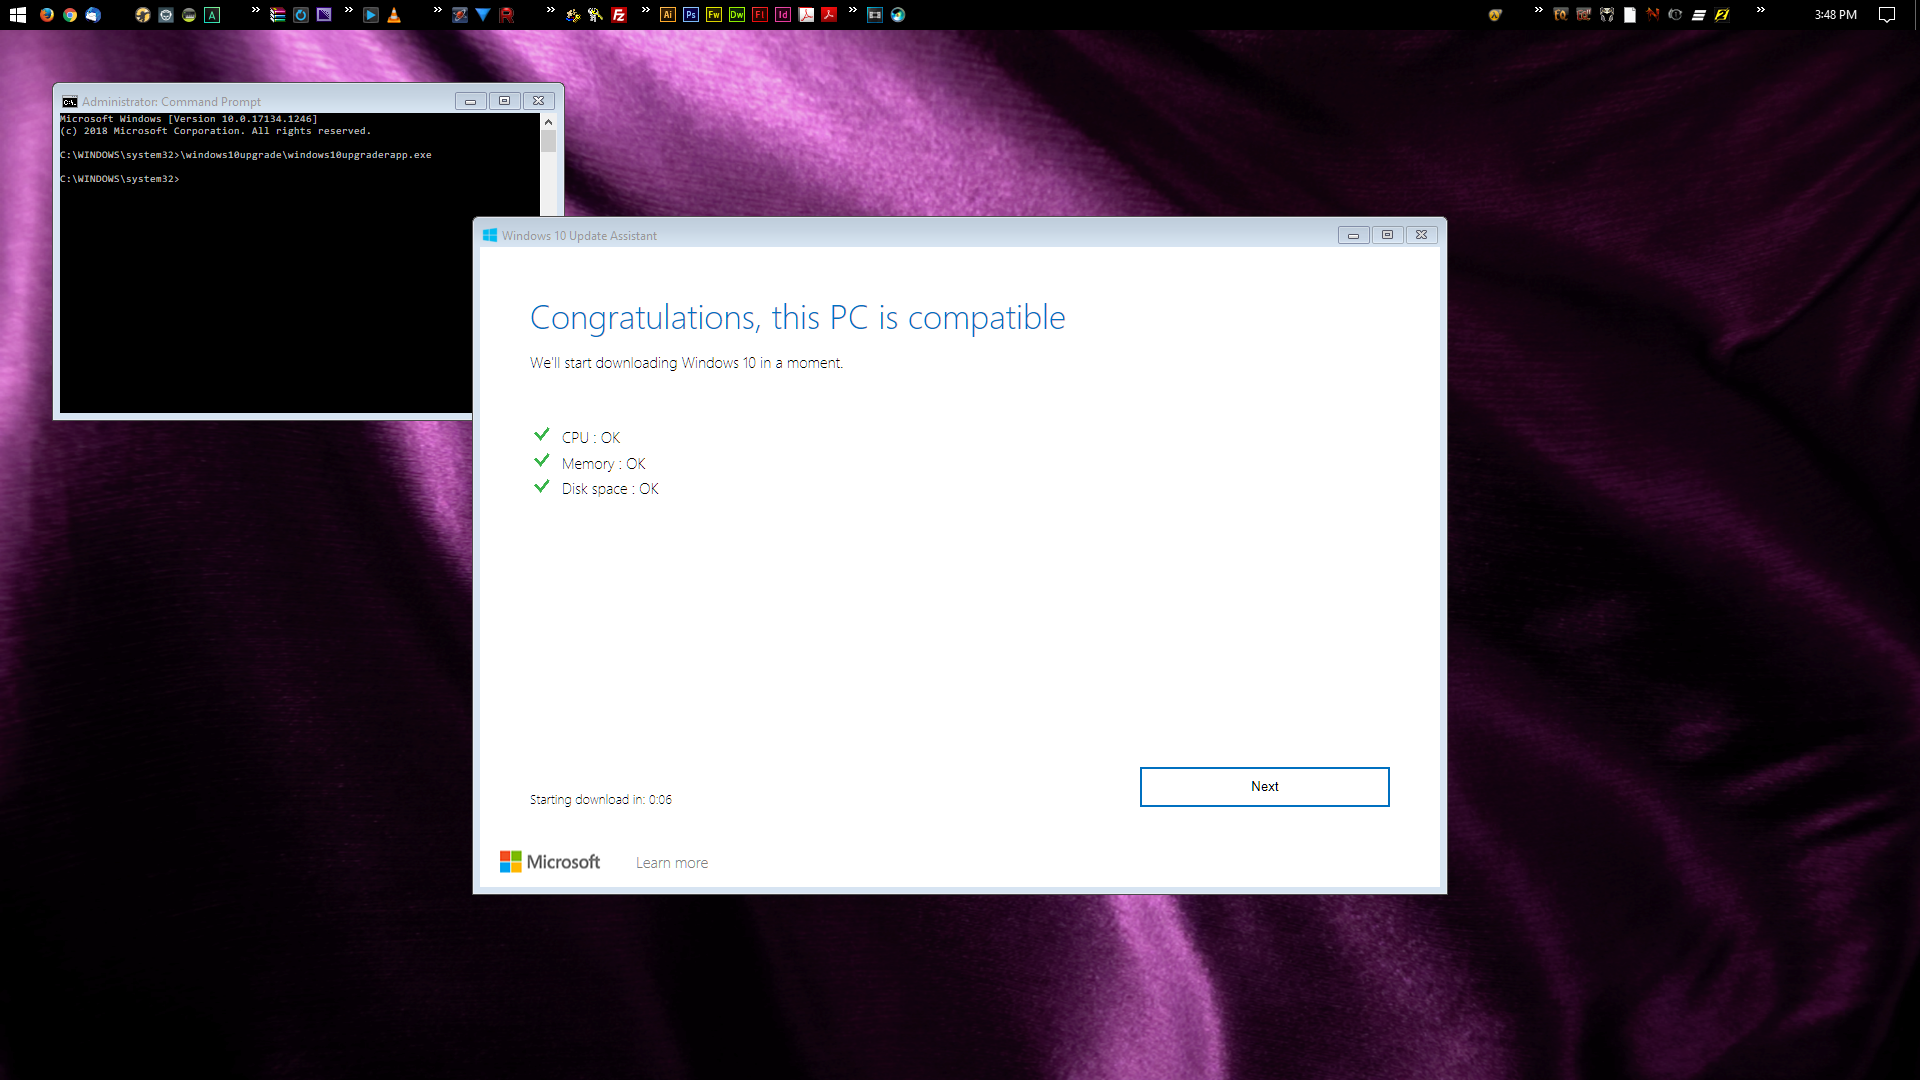Open Thunderbird mail from the taskbar
The height and width of the screenshot is (1080, 1920).
93,15
